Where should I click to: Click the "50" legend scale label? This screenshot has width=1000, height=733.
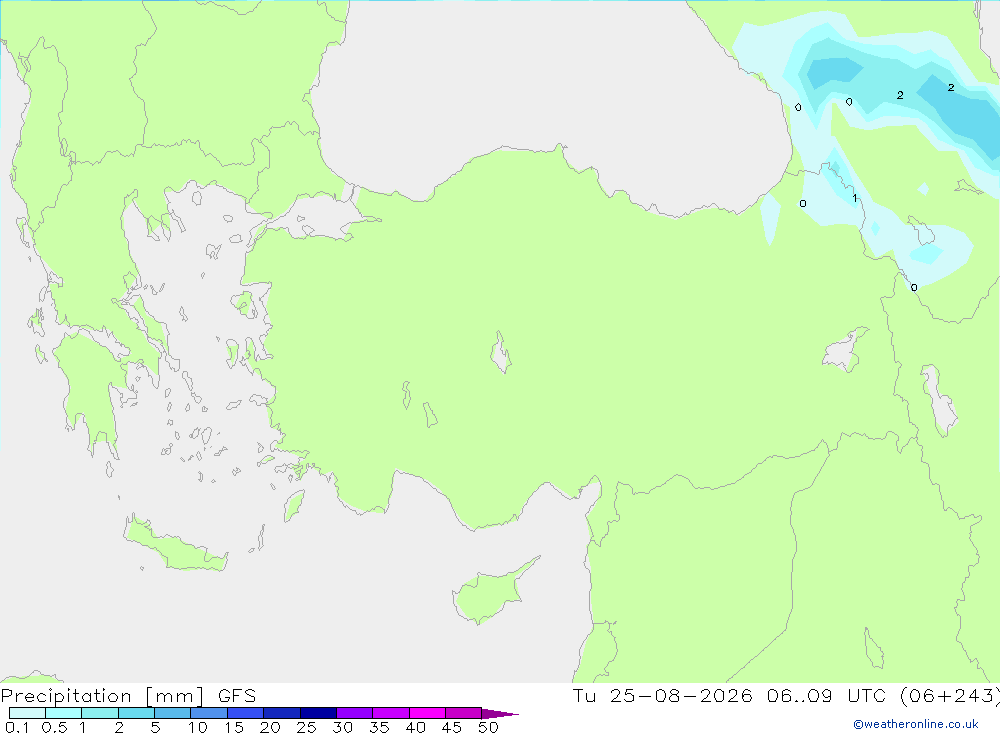click(x=488, y=727)
